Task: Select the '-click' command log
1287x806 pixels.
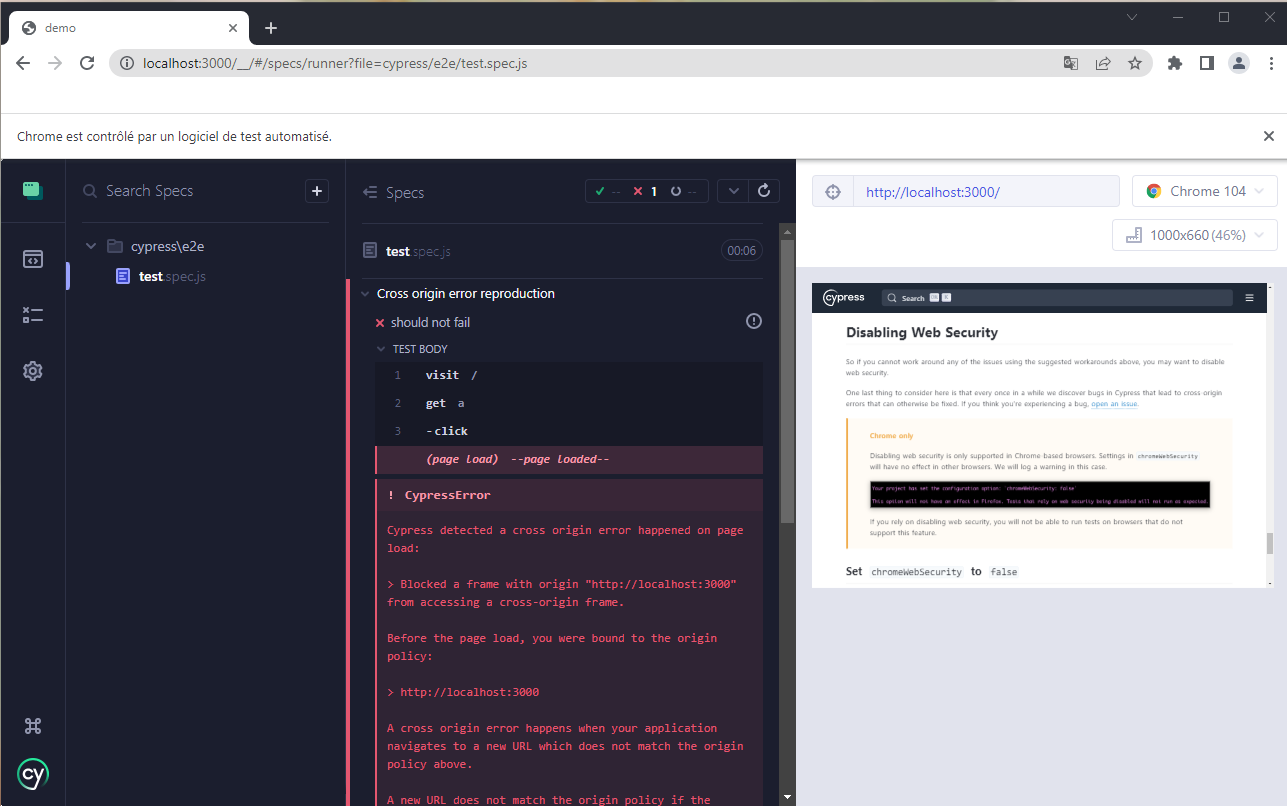Action: tap(569, 431)
